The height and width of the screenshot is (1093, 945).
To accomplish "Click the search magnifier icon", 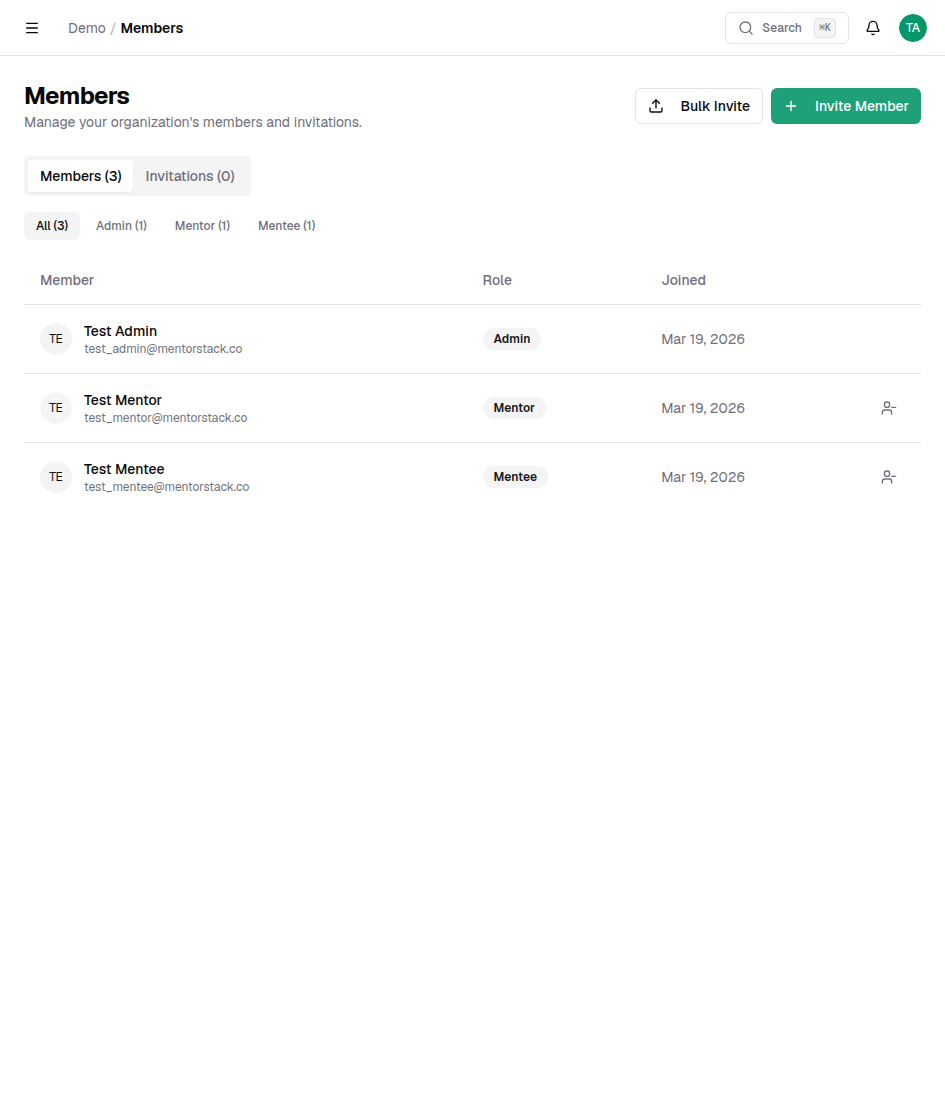I will pyautogui.click(x=747, y=28).
